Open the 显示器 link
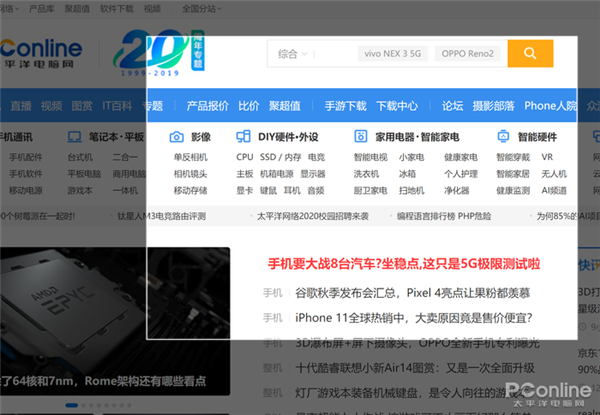Viewport: 600px width, 415px height. pyautogui.click(x=313, y=174)
